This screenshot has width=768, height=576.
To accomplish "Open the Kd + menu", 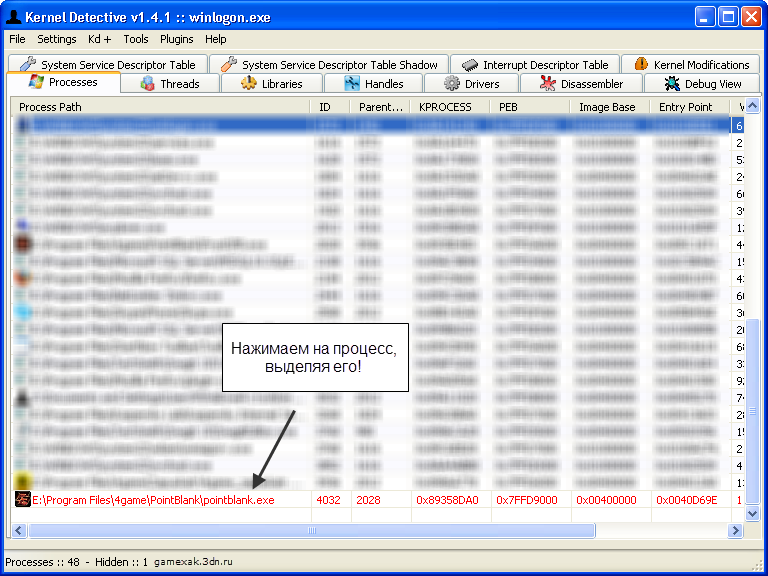I will pos(99,39).
